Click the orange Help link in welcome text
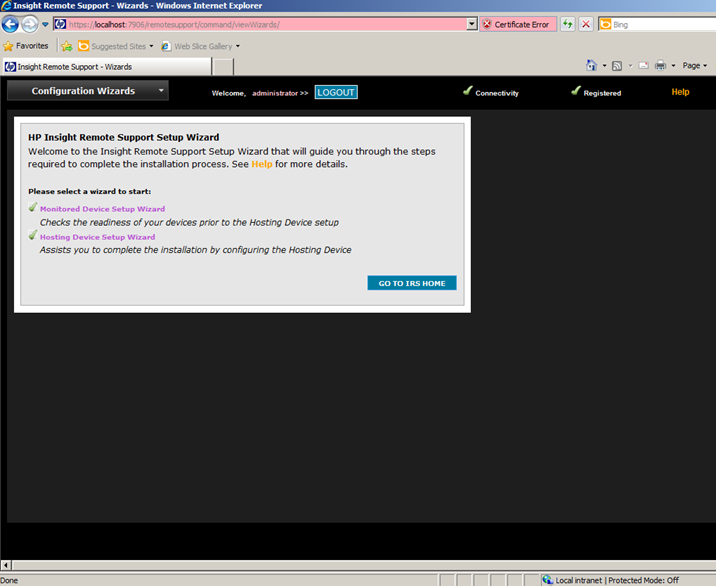 (262, 164)
